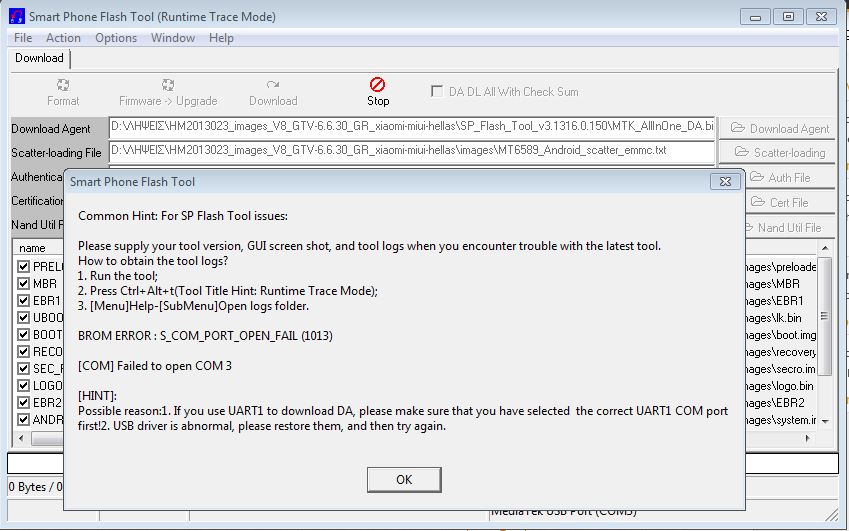Click the horizontal scroll right arrow
The height and width of the screenshot is (531, 849).
(x=807, y=438)
